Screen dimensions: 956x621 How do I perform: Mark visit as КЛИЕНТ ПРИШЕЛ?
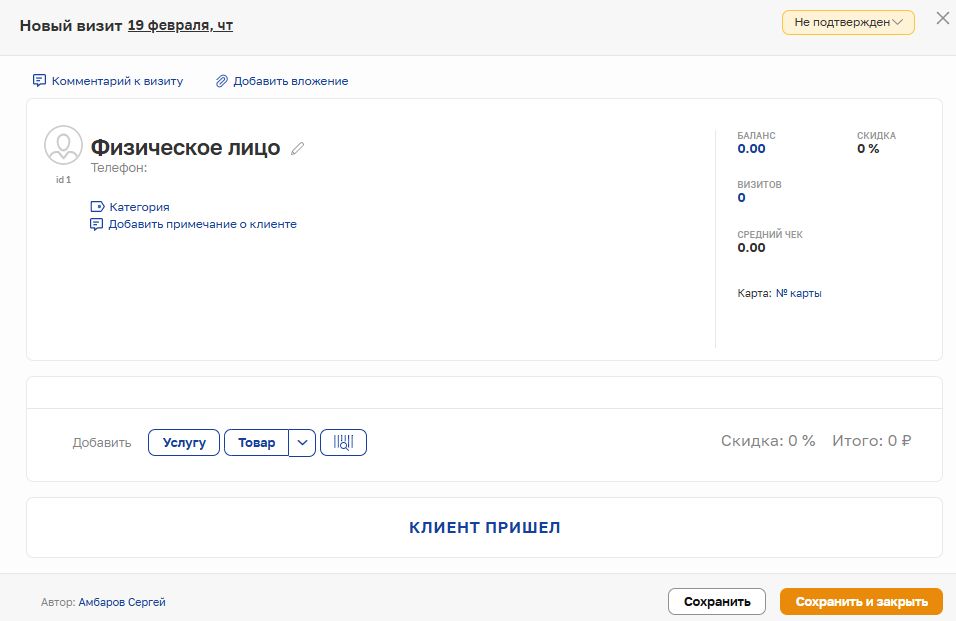coord(484,527)
